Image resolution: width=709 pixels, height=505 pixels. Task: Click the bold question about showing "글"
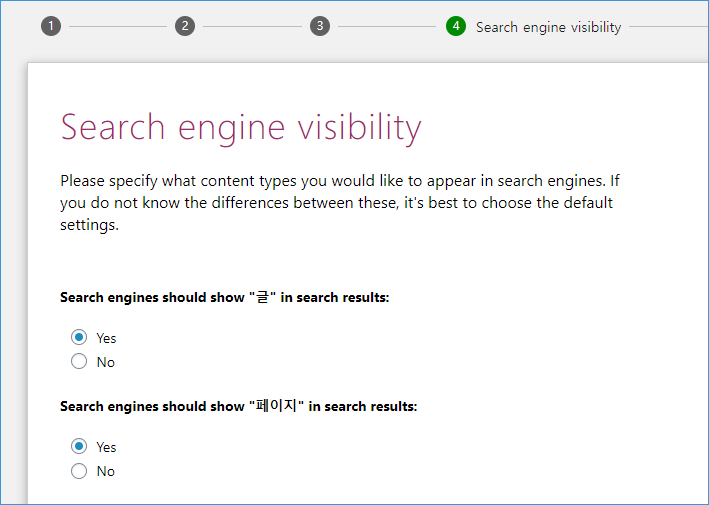225,297
